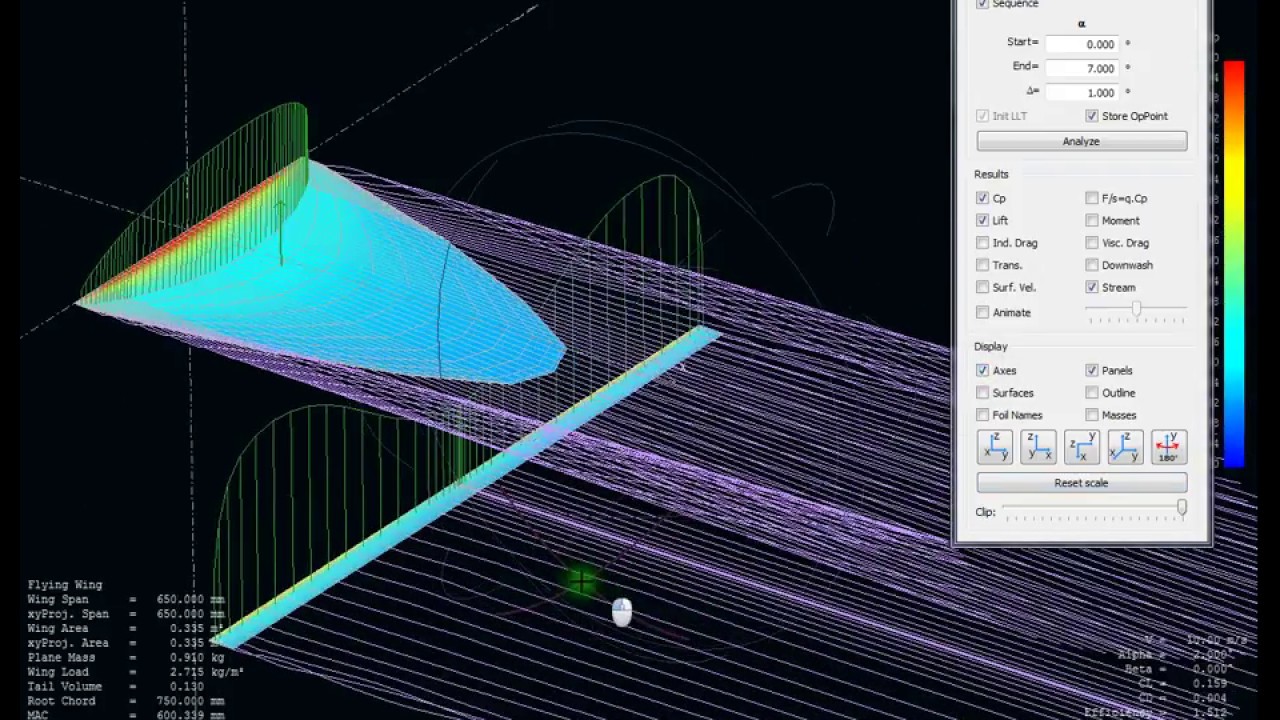Click the Reset scale button
This screenshot has height=720, width=1280.
1082,483
